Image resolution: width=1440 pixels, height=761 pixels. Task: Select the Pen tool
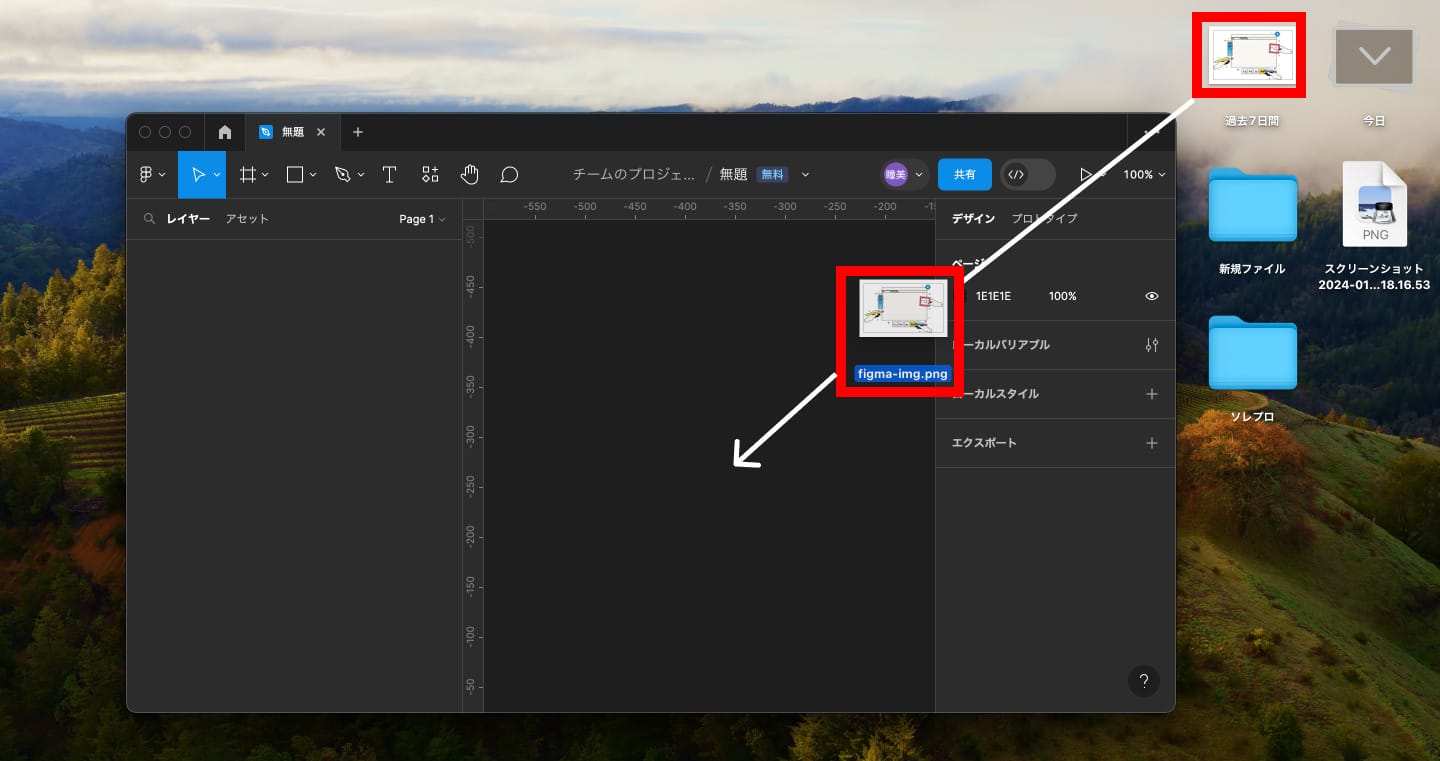343,175
